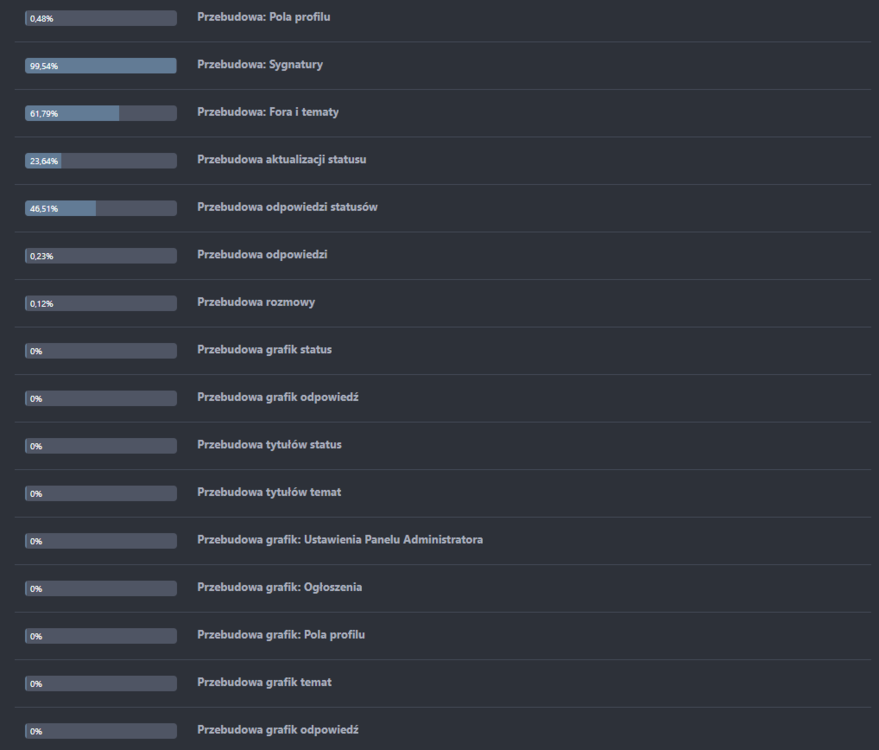The width and height of the screenshot is (879, 750).
Task: Click the 23,64% status update progress bar
Action: coord(100,161)
